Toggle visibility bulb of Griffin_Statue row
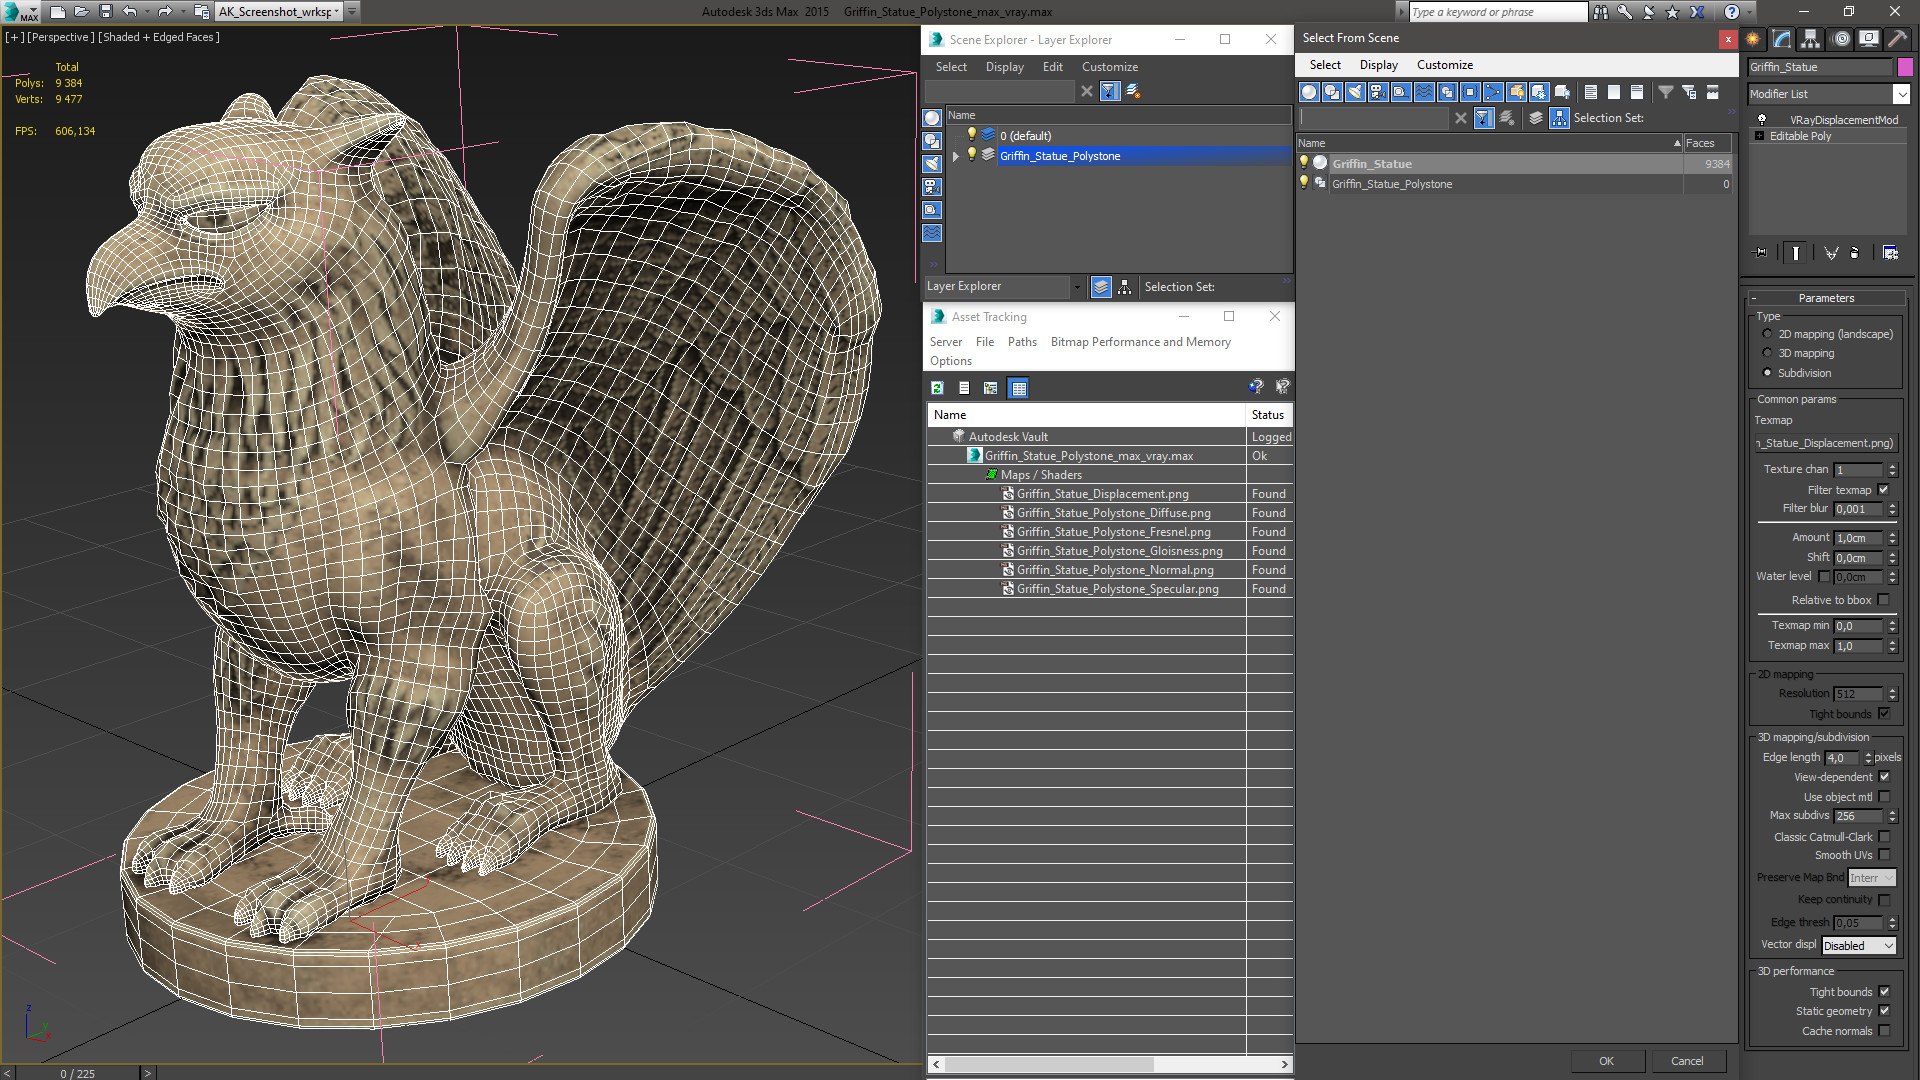The width and height of the screenshot is (1920, 1080). coord(1303,163)
